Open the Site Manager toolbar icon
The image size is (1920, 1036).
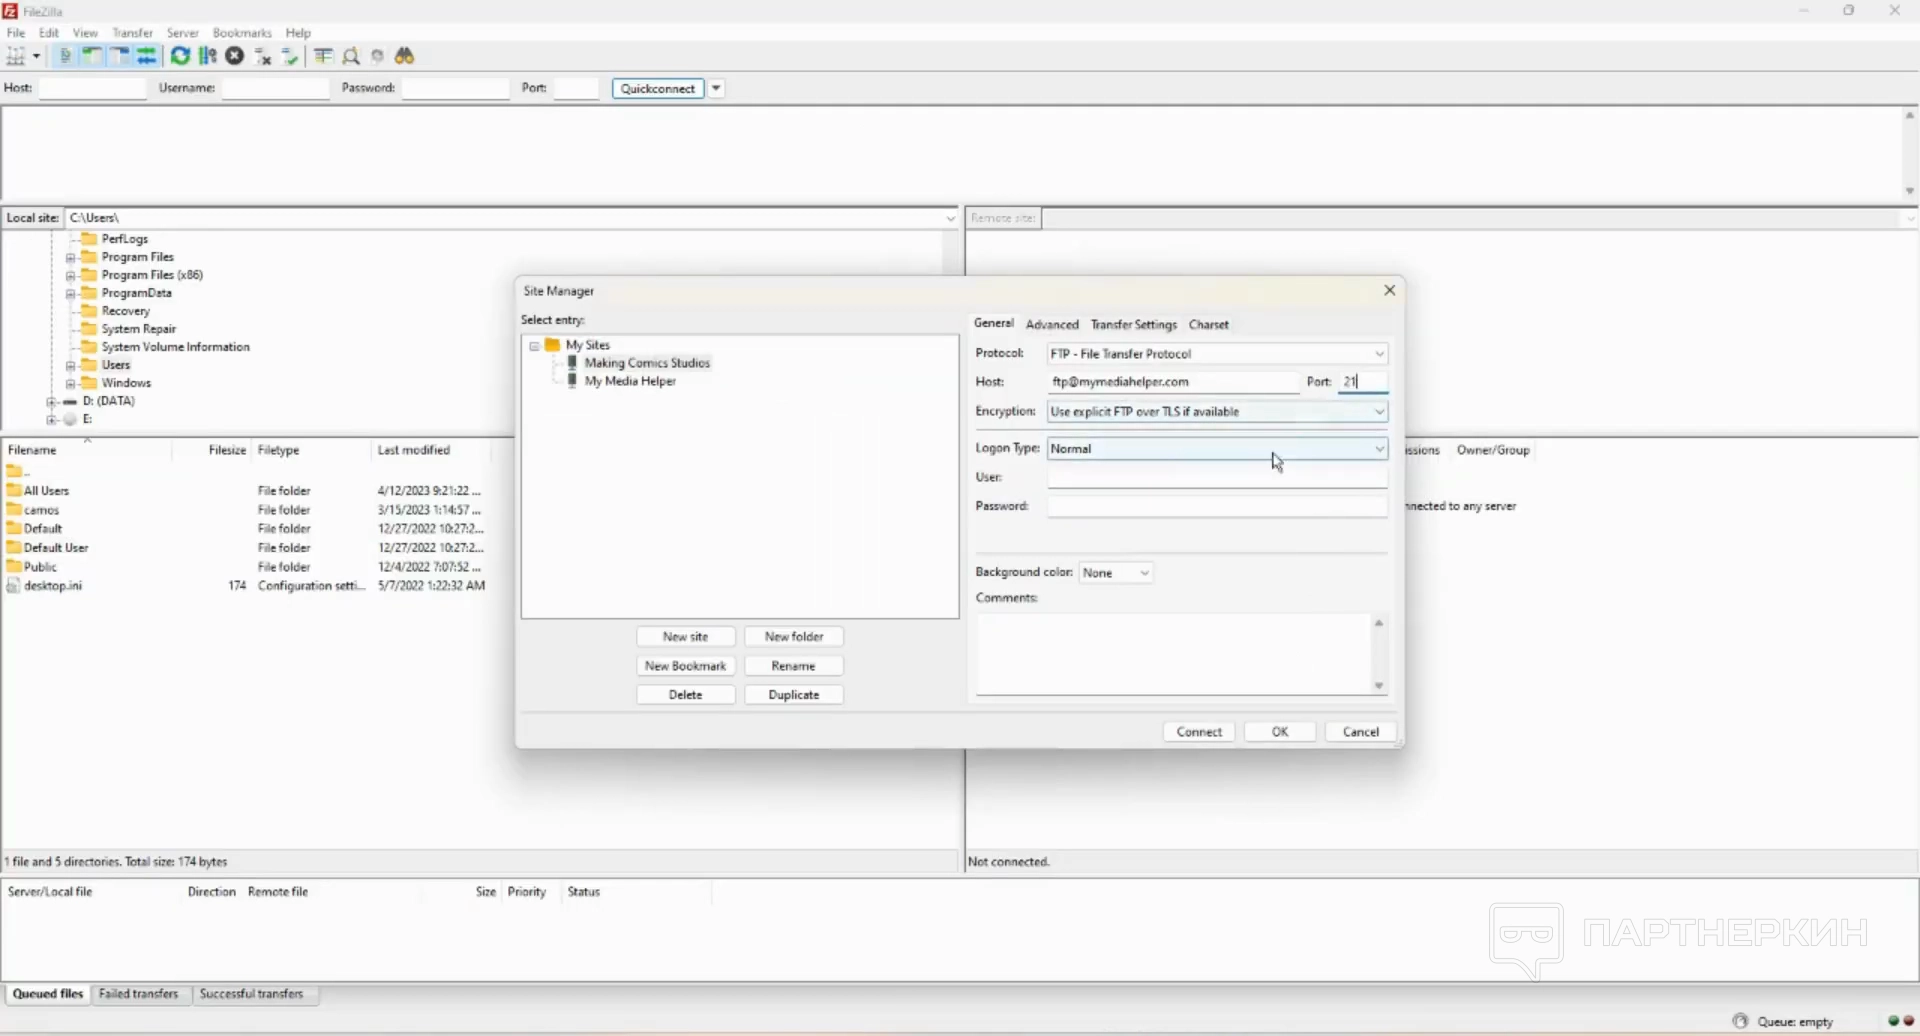(x=16, y=56)
